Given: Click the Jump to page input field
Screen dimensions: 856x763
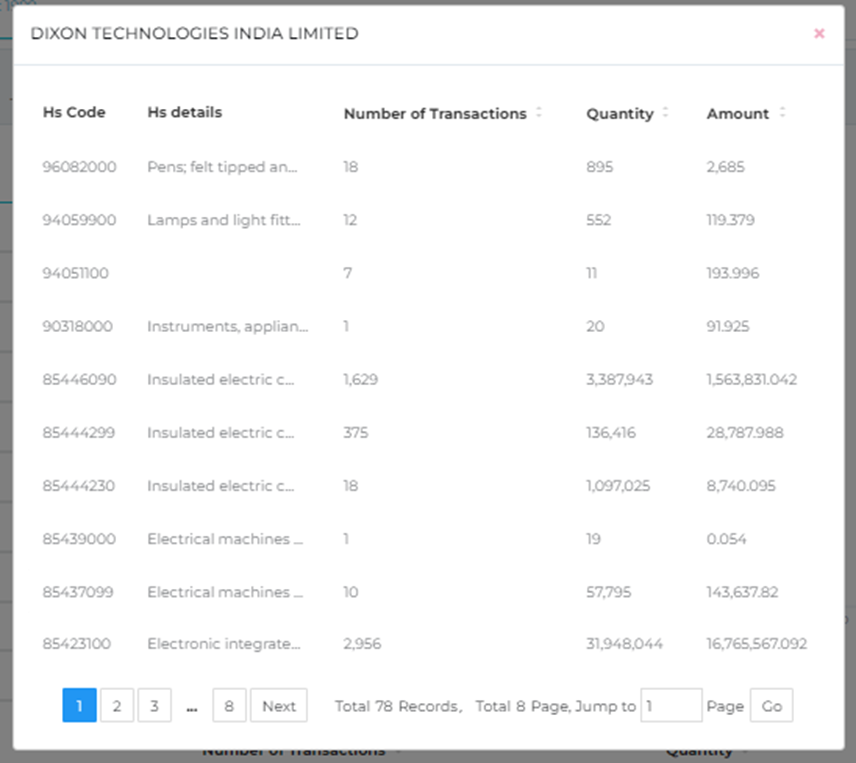Looking at the screenshot, I should [x=670, y=706].
